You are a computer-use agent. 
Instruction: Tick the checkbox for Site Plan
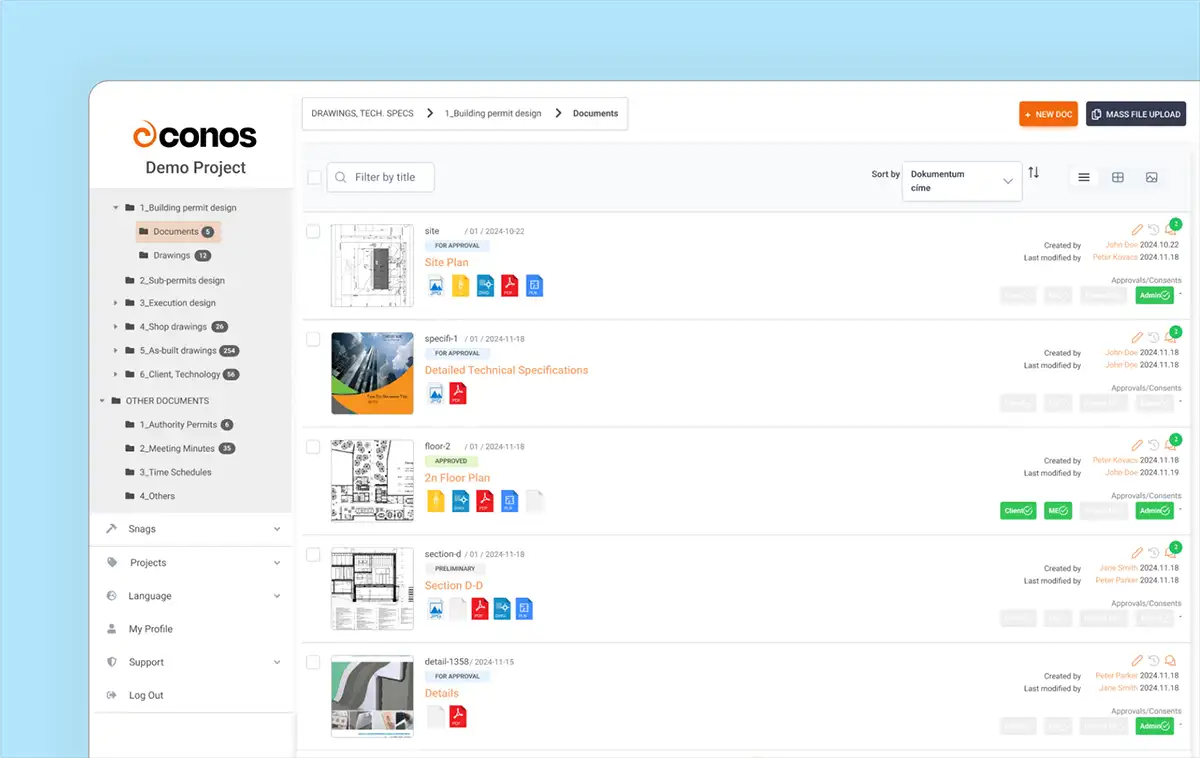point(313,231)
